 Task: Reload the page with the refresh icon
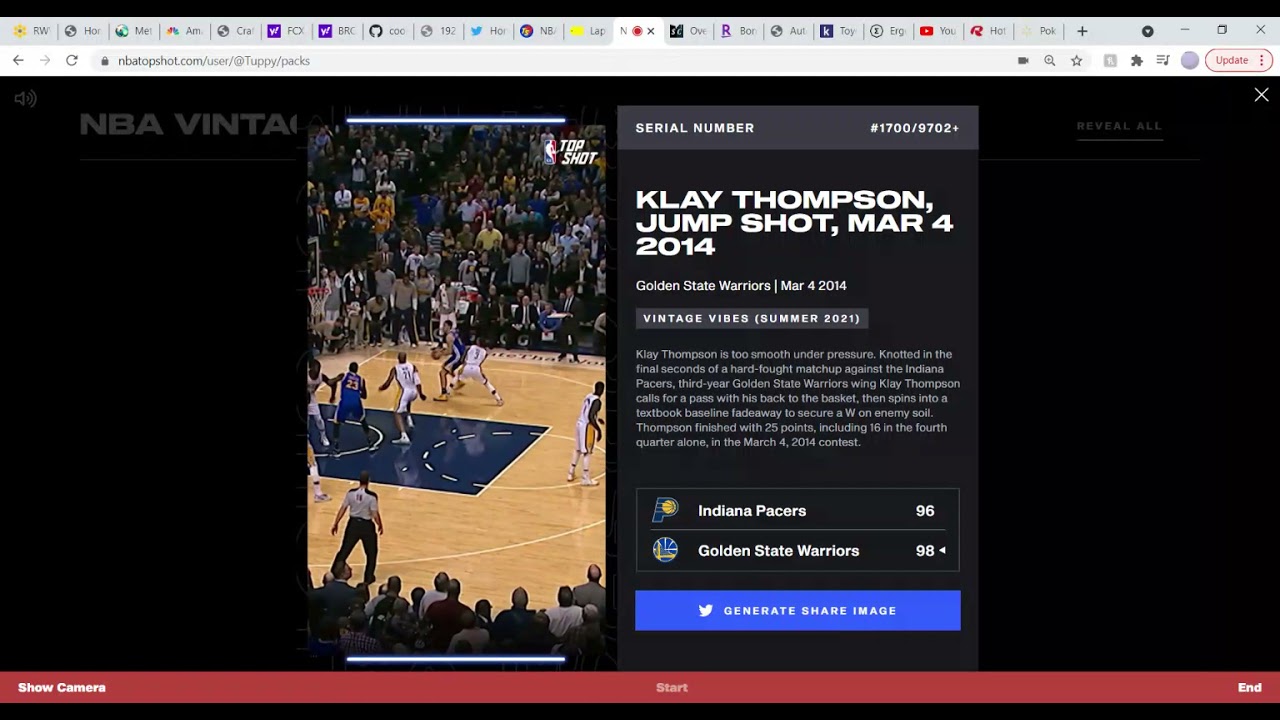tap(72, 60)
